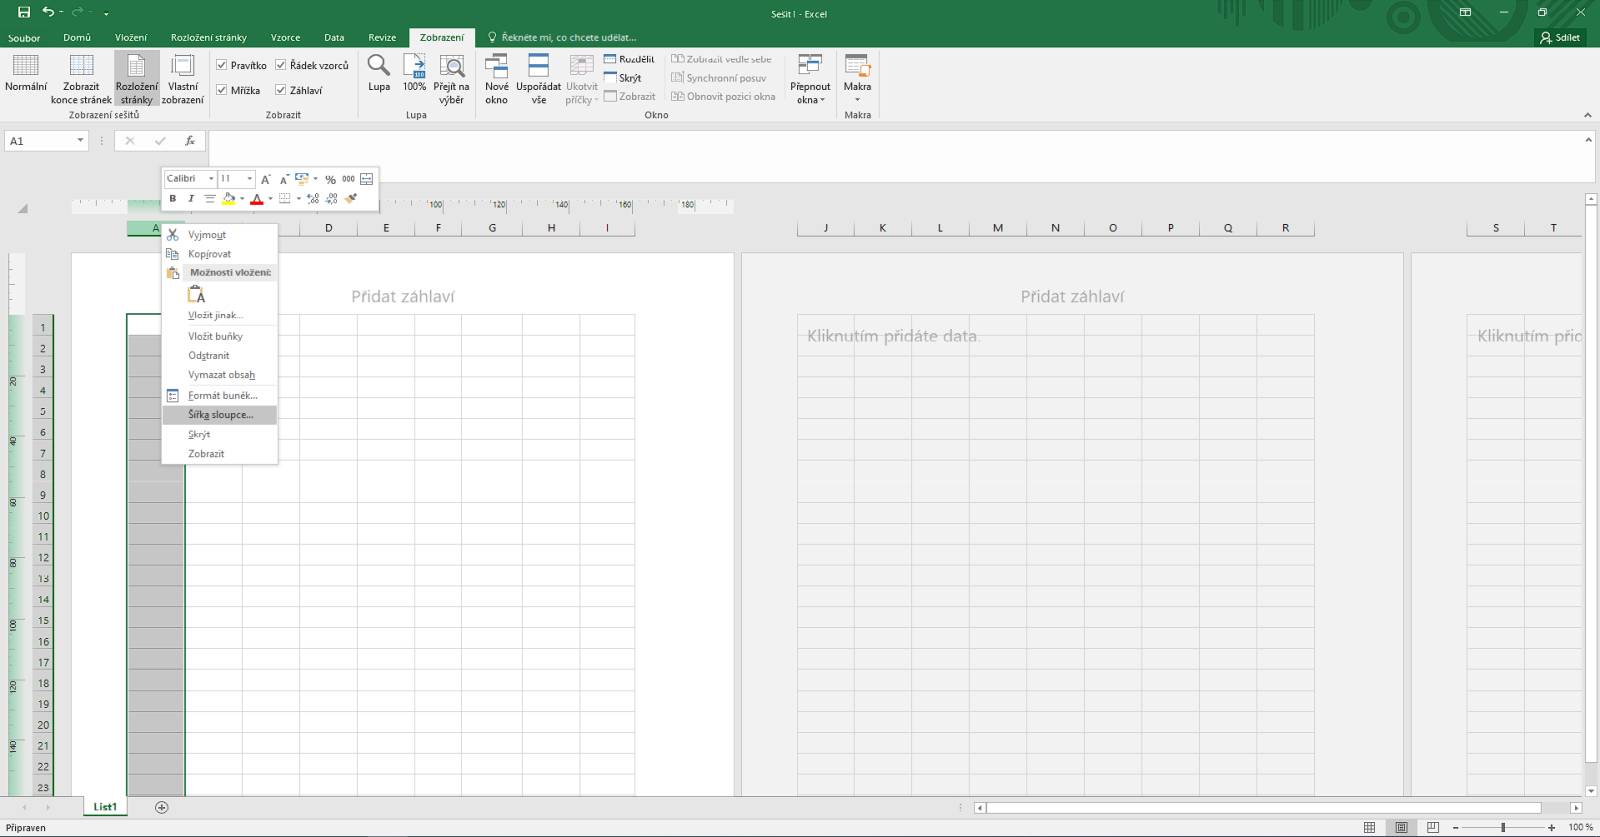This screenshot has width=1600, height=837.
Task: Set zoom to 100% in ribbon
Action: (414, 73)
